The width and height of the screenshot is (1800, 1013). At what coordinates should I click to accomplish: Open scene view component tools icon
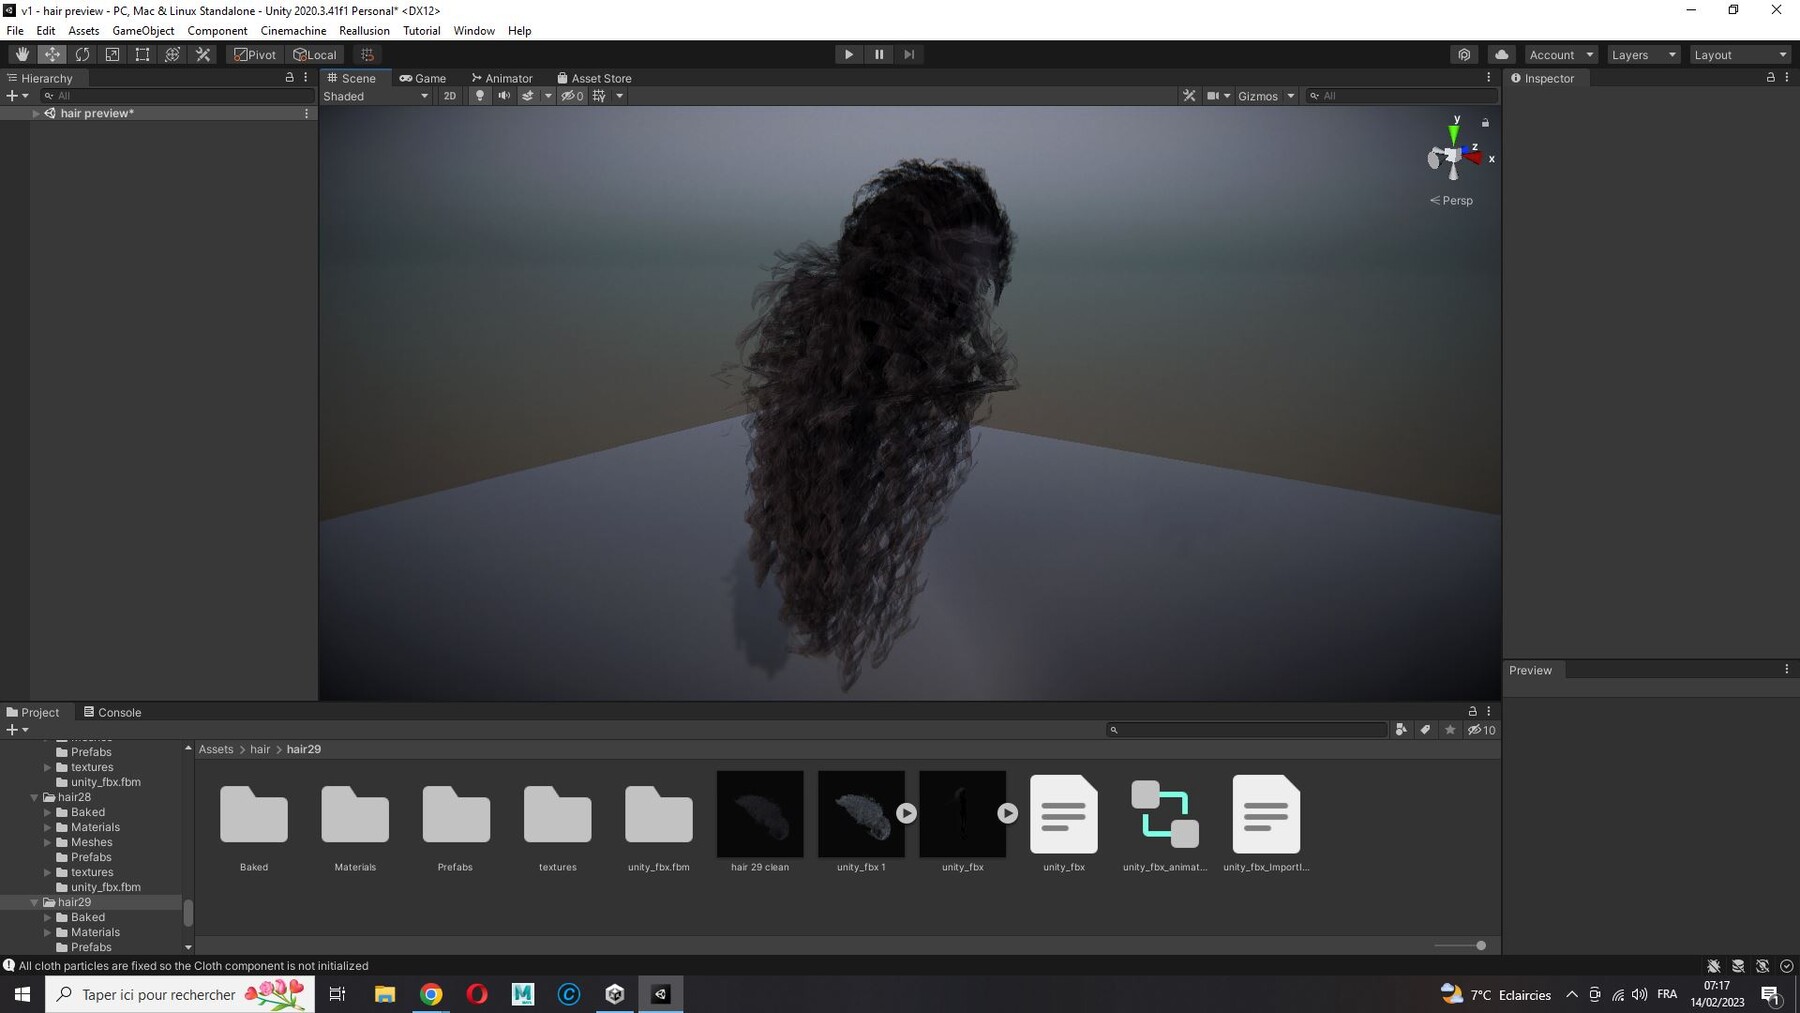(x=1189, y=96)
